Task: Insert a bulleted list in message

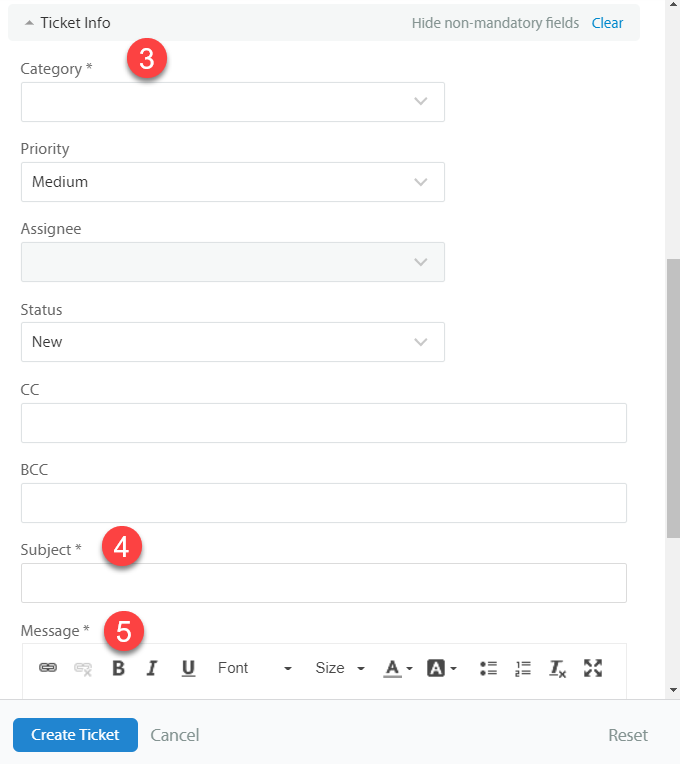Action: [x=488, y=668]
